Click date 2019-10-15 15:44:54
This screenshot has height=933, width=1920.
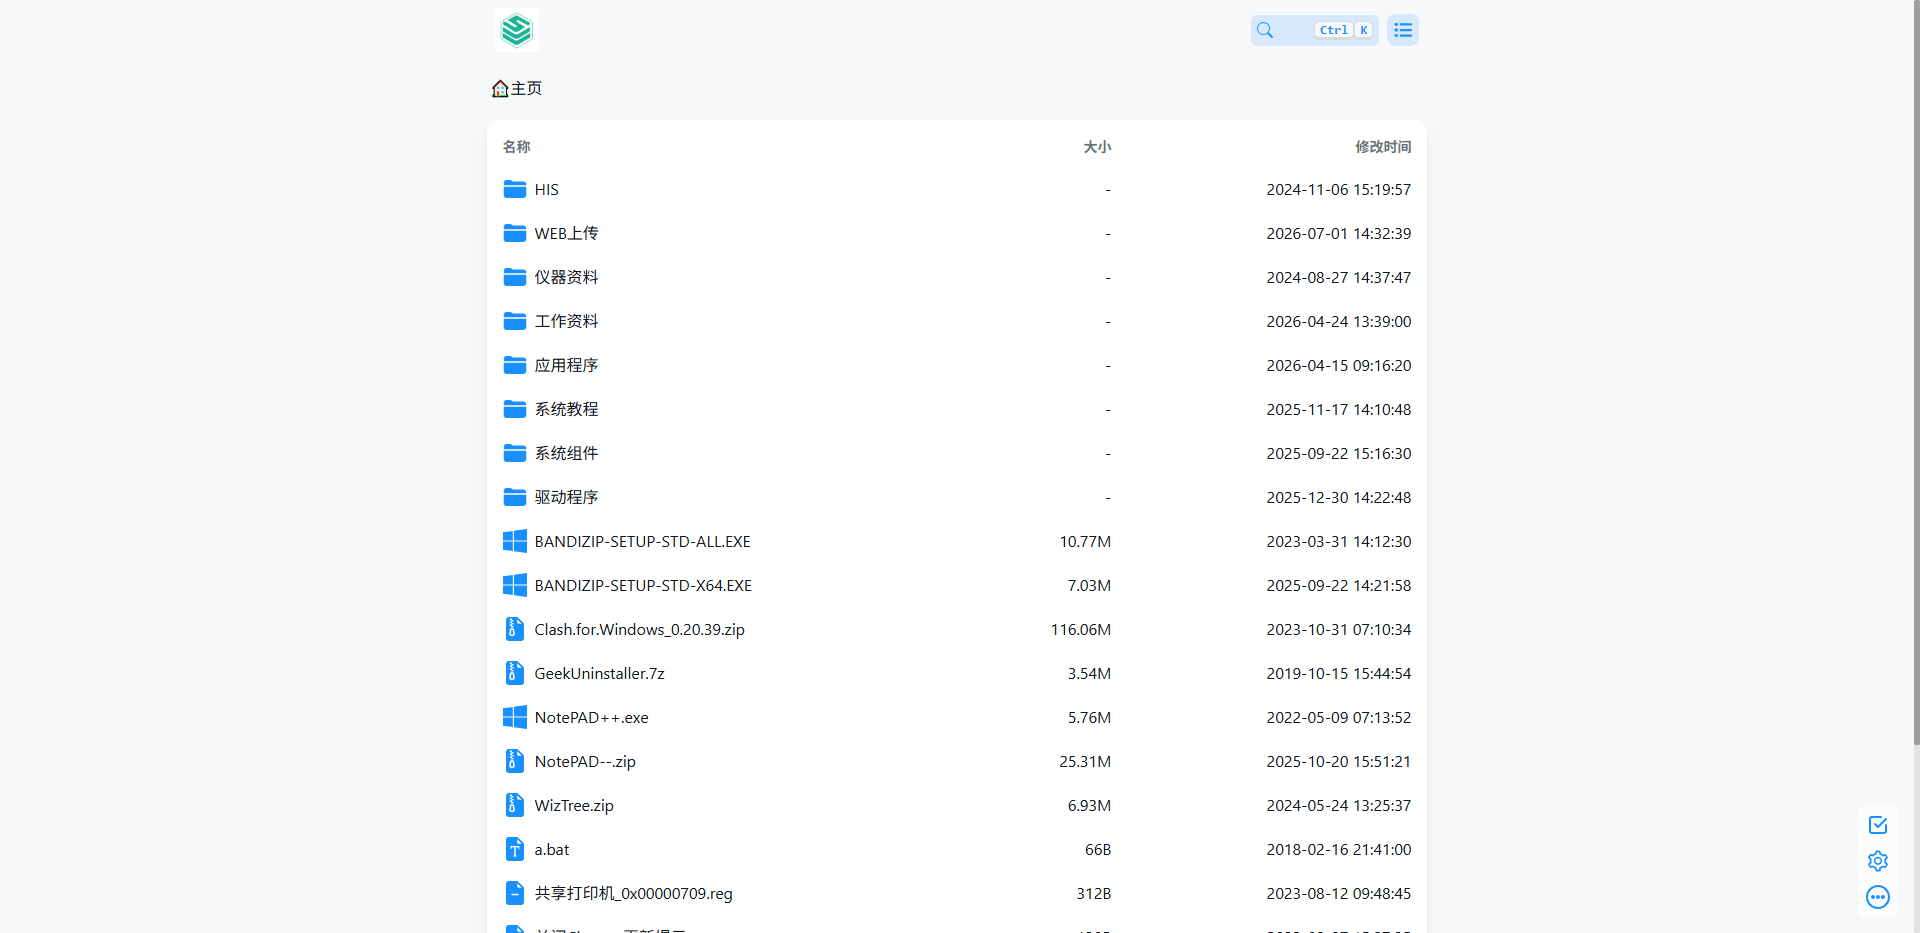(1339, 674)
